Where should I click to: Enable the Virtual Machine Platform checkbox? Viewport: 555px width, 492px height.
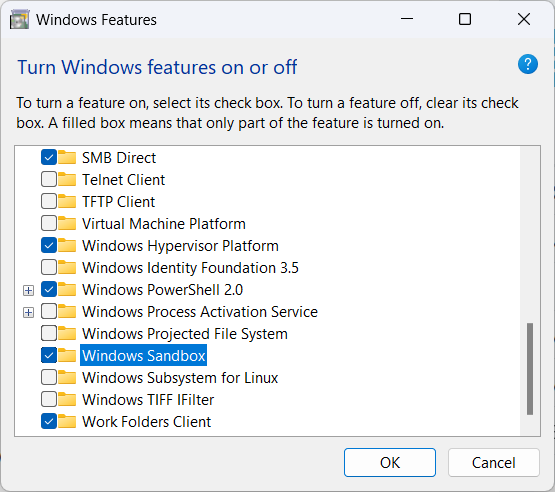pos(49,223)
